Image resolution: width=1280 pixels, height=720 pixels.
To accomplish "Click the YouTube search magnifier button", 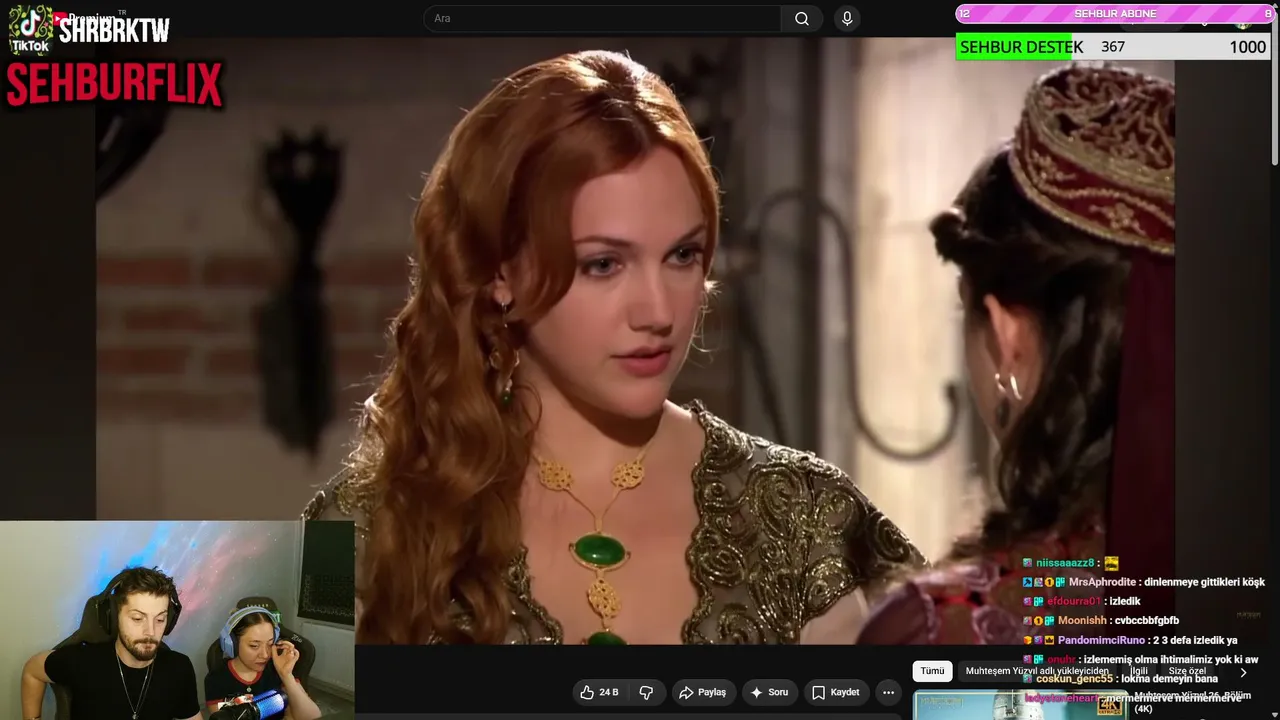I will (x=802, y=19).
